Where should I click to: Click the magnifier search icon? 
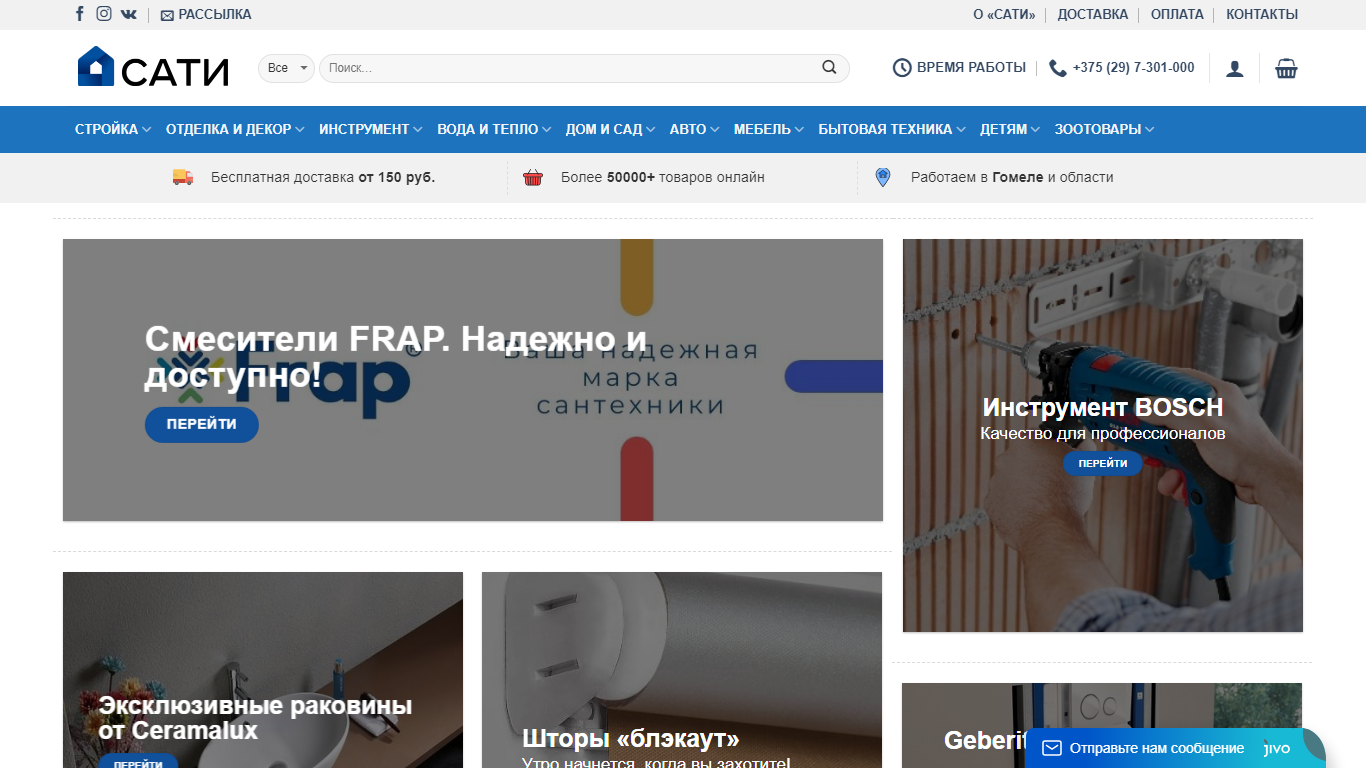pyautogui.click(x=829, y=68)
